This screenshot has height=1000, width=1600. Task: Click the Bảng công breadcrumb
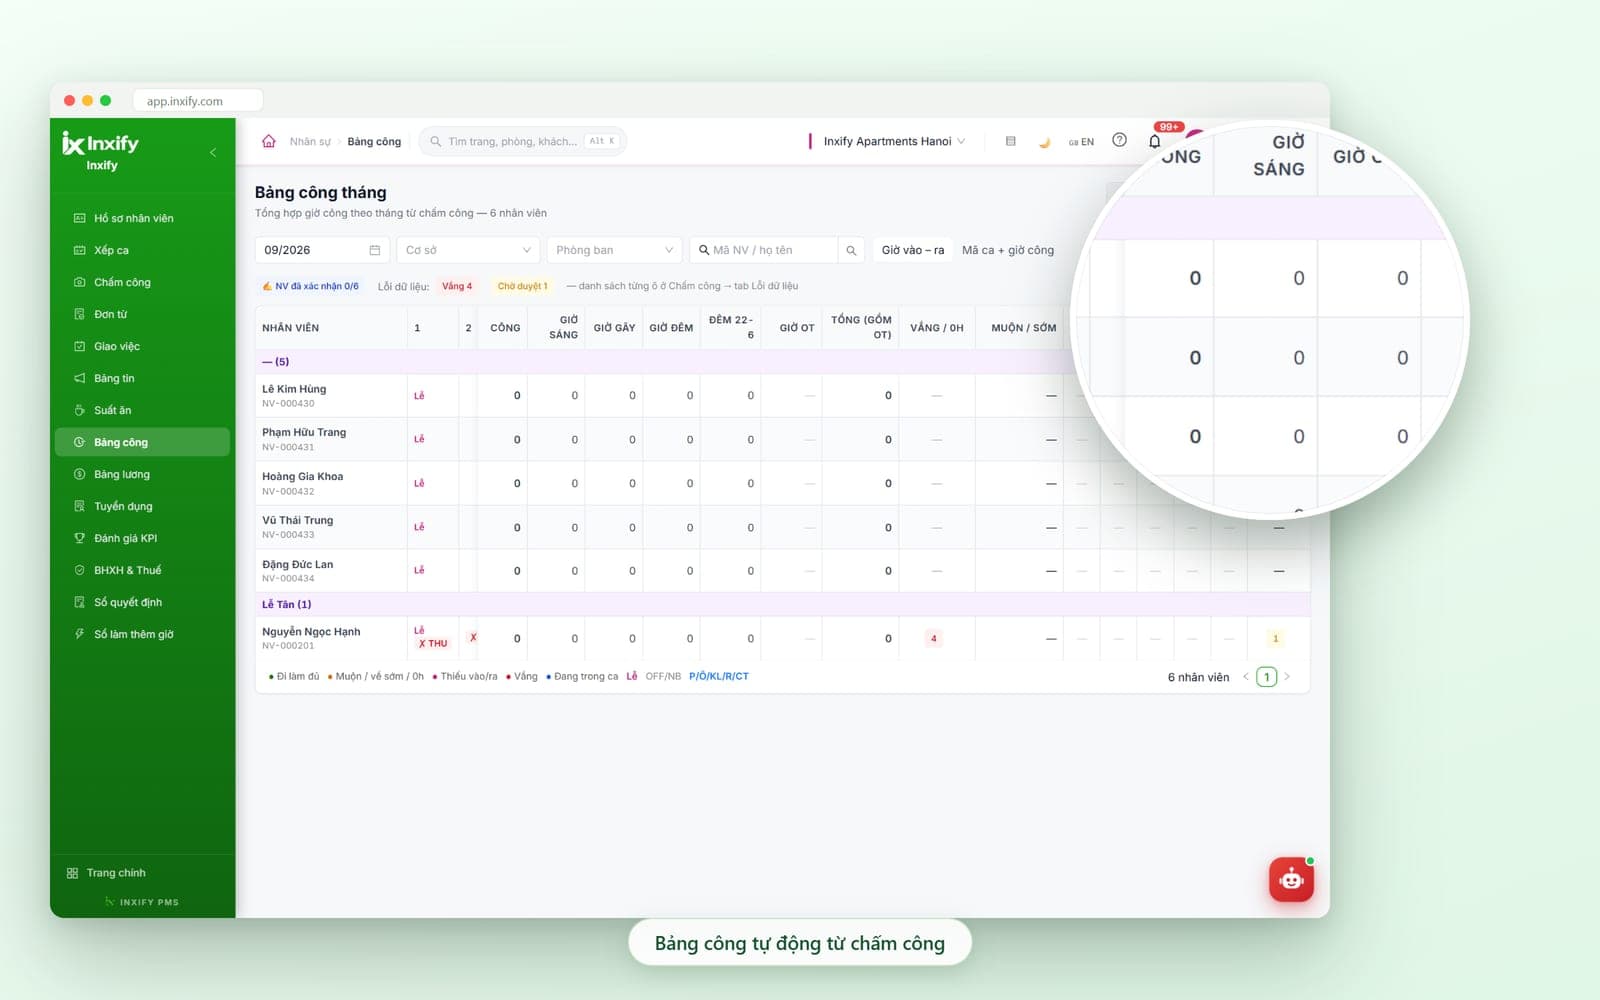(x=374, y=142)
